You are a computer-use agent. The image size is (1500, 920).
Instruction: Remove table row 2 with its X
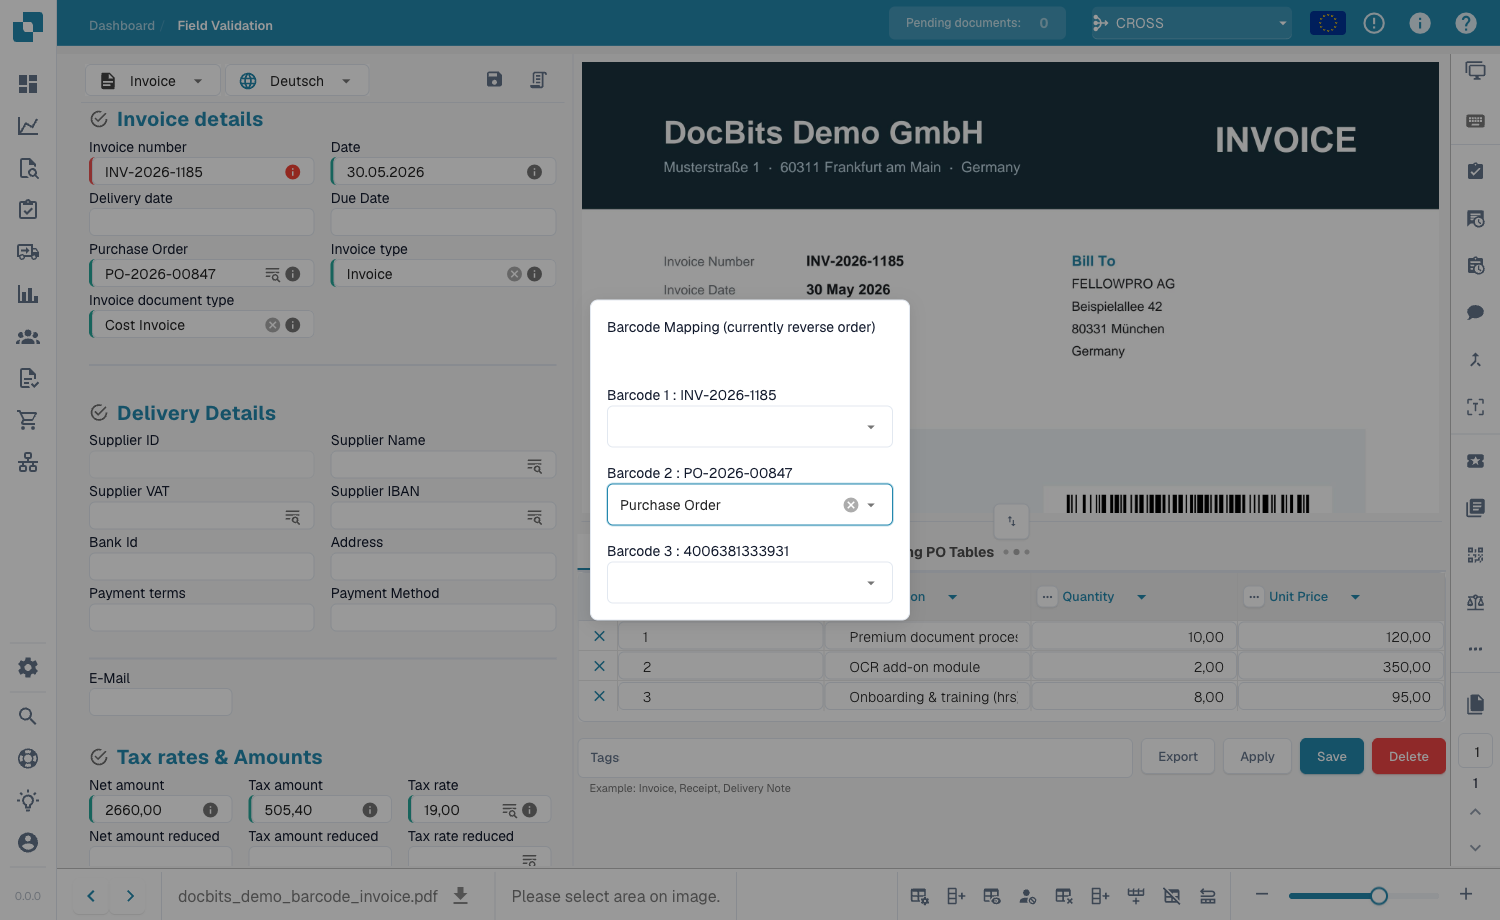pos(599,666)
